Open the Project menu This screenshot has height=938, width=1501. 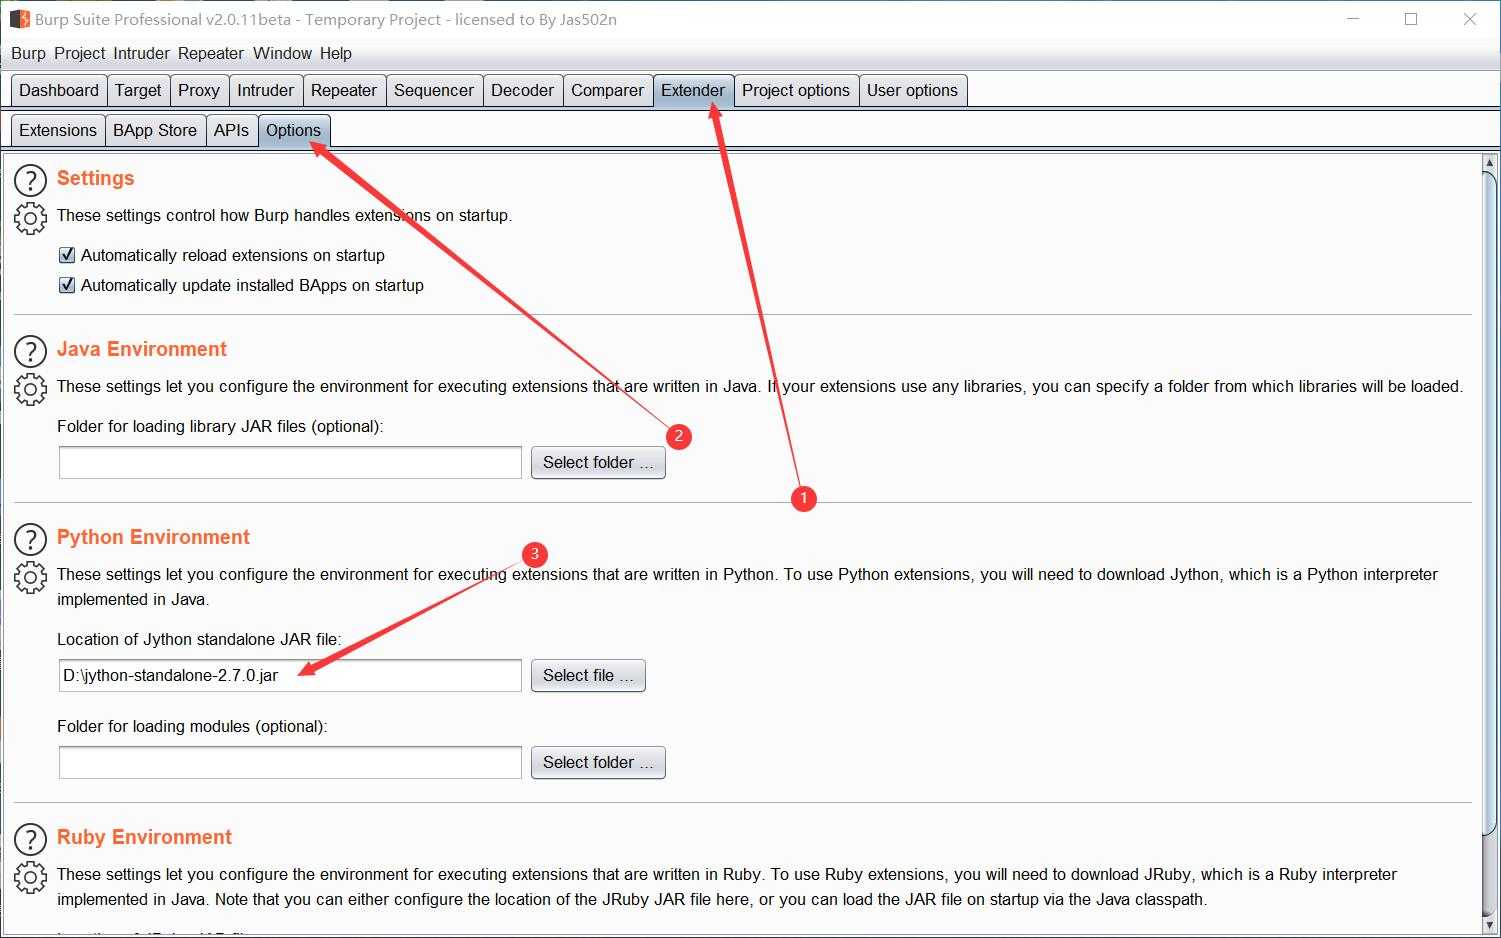point(80,53)
